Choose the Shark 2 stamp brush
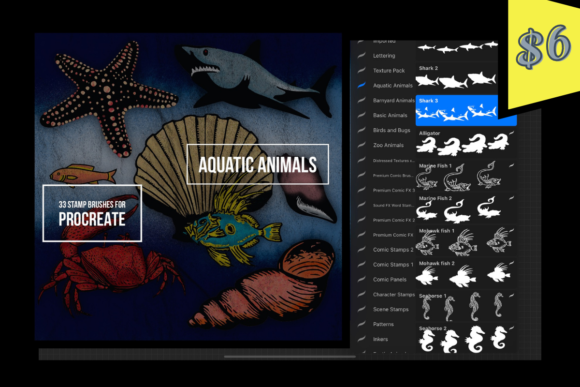The width and height of the screenshot is (580, 387). click(457, 77)
